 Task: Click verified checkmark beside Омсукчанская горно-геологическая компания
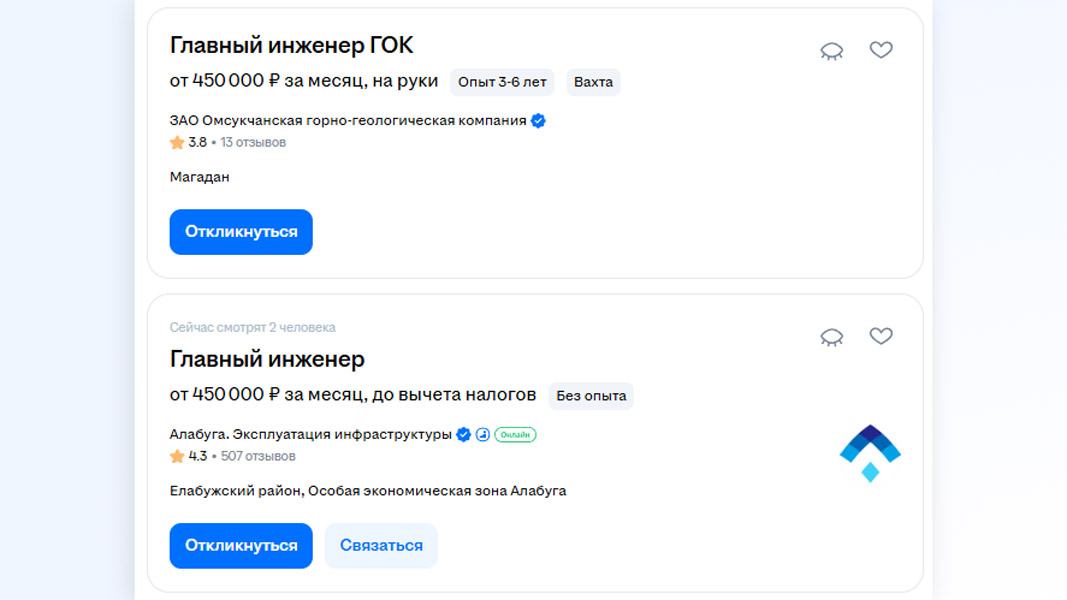click(538, 121)
